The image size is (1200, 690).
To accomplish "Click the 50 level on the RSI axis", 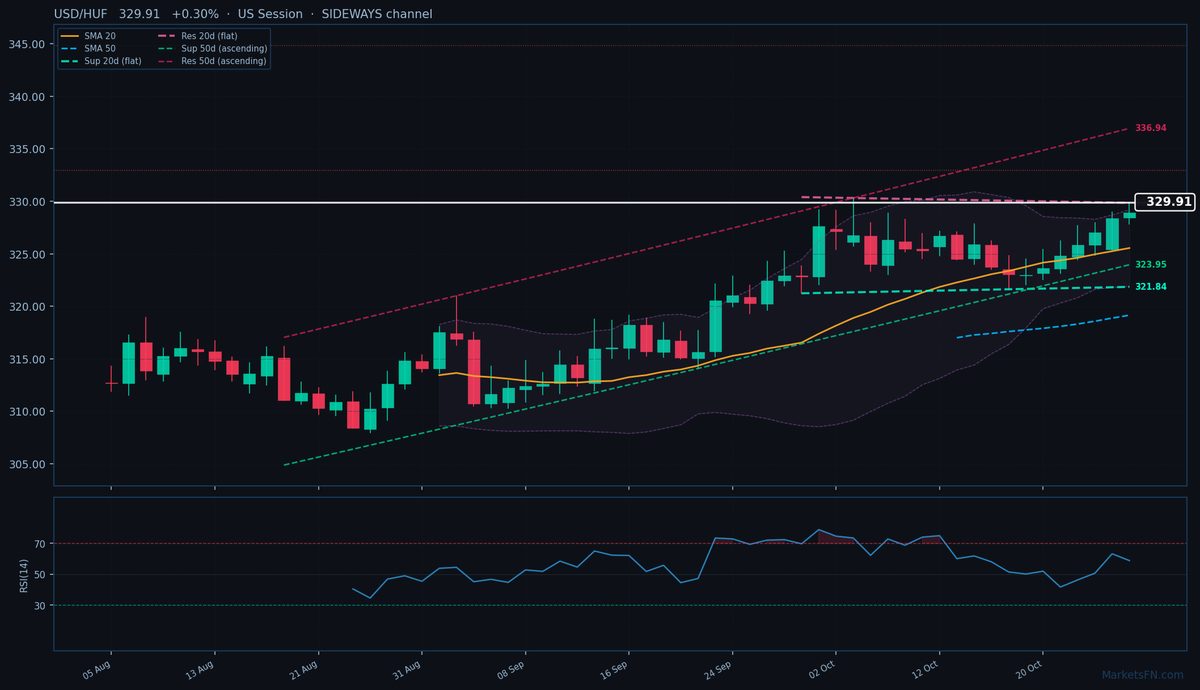I will tap(40, 575).
